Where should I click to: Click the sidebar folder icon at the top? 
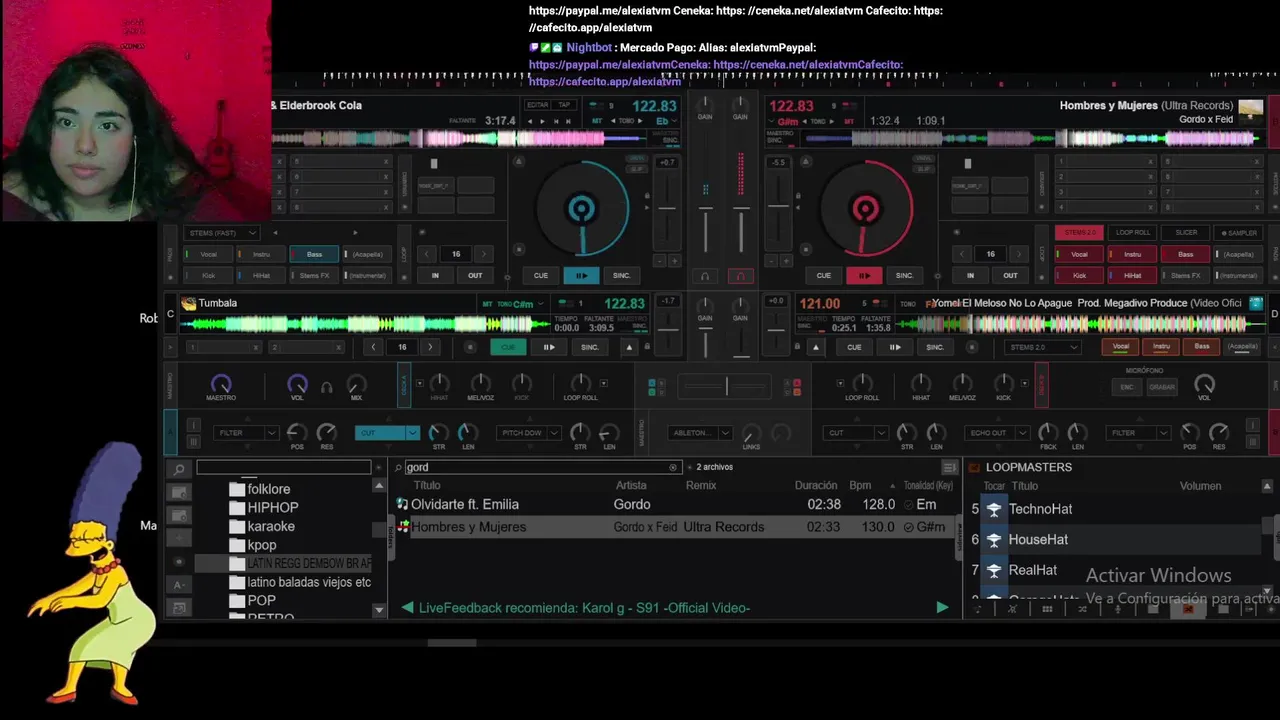coord(179,492)
